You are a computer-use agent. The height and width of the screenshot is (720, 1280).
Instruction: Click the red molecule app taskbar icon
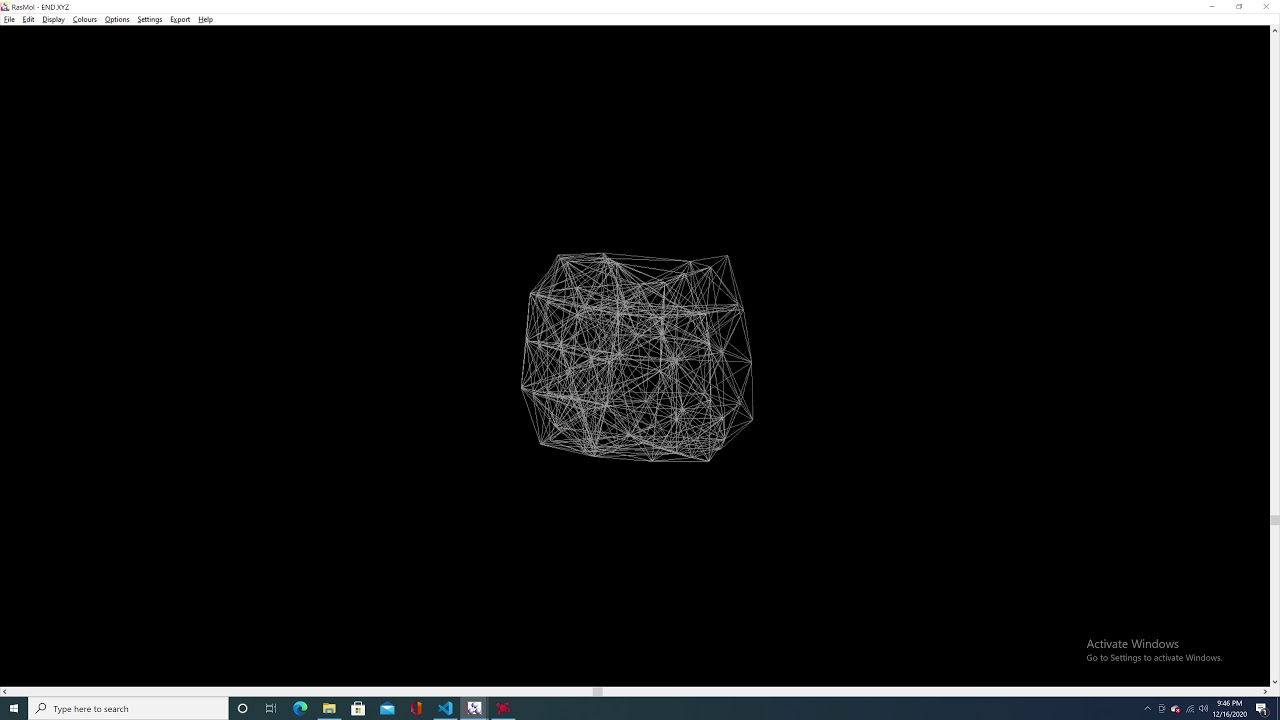tap(503, 708)
